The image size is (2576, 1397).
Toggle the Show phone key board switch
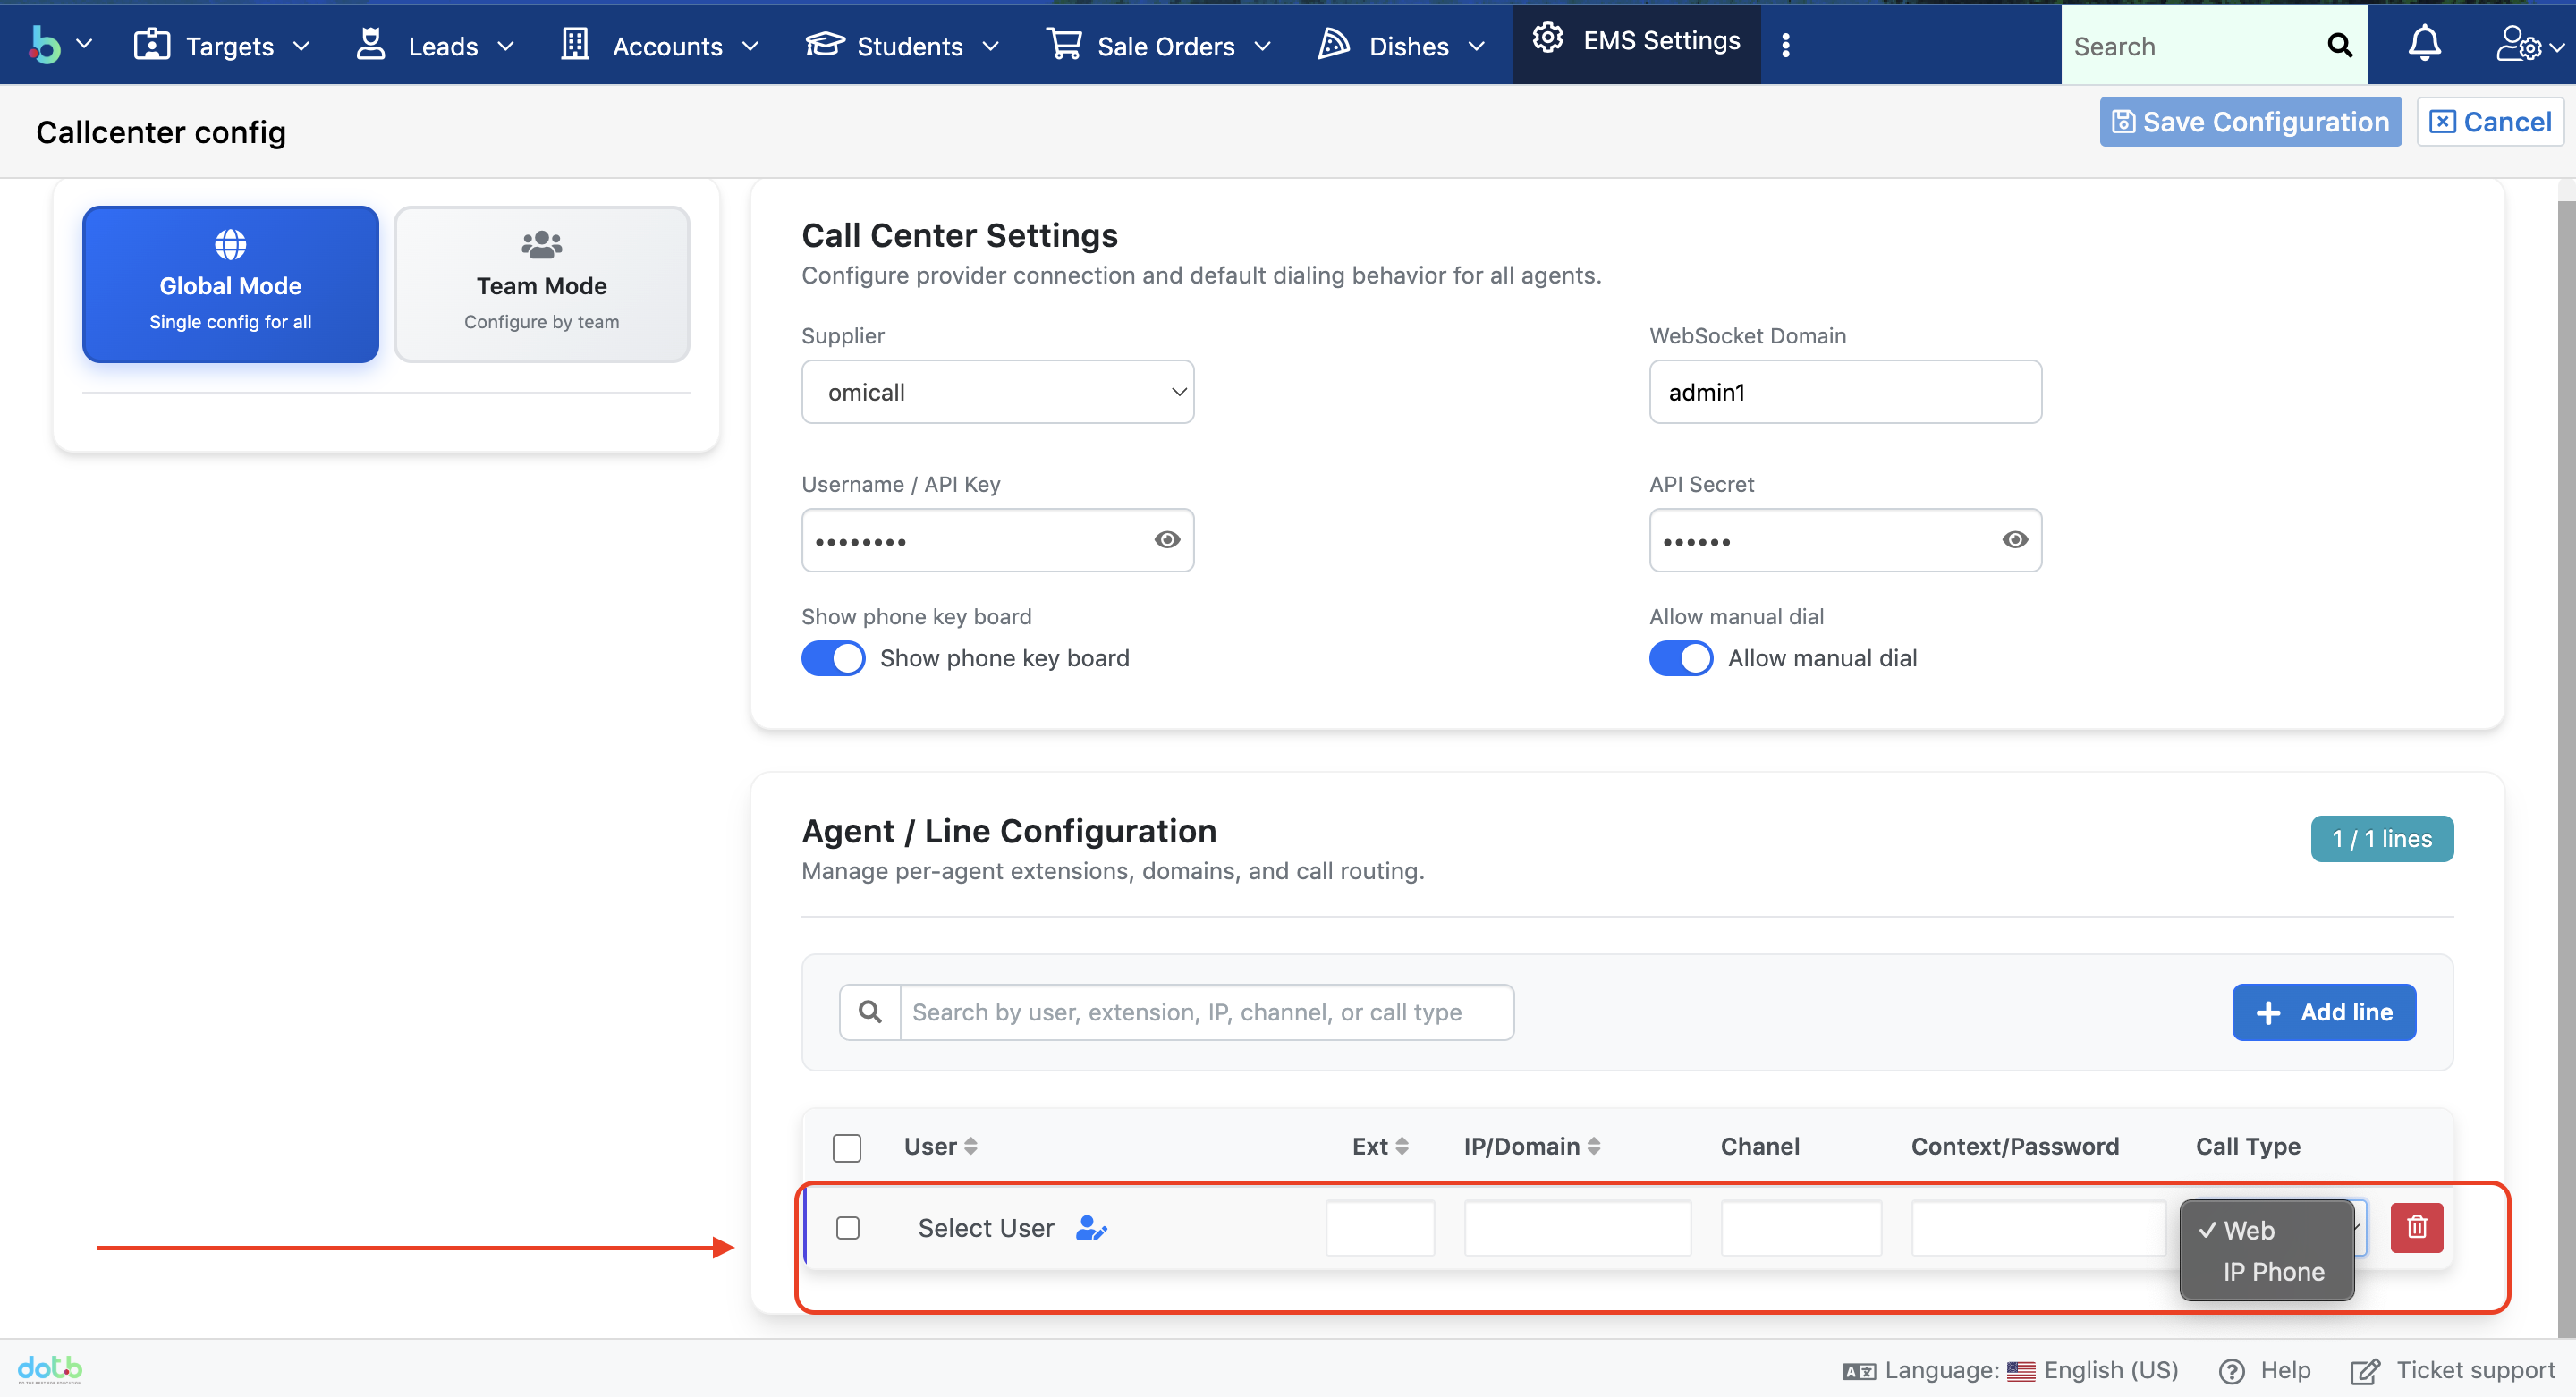pos(833,658)
